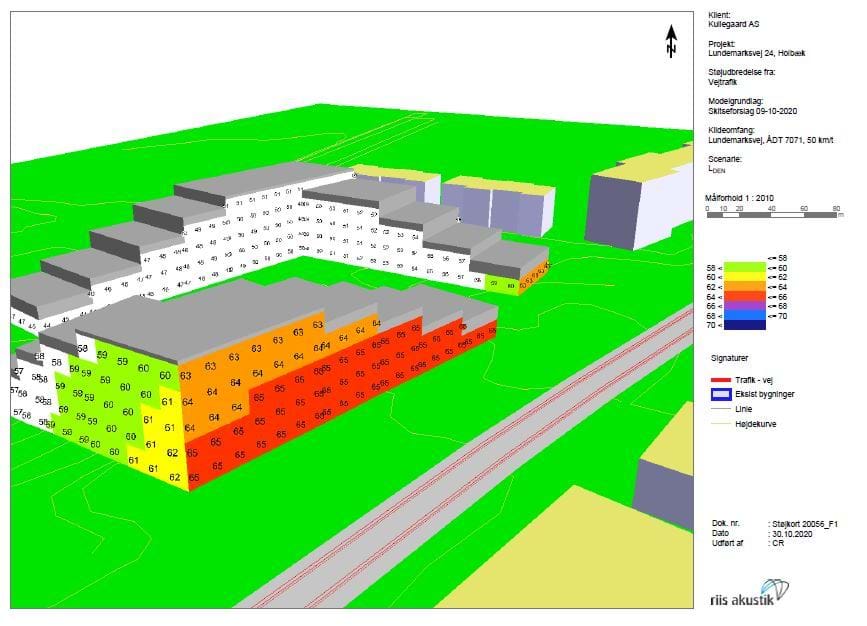
Task: Click the client name Kullegaard AS
Action: click(x=735, y=24)
